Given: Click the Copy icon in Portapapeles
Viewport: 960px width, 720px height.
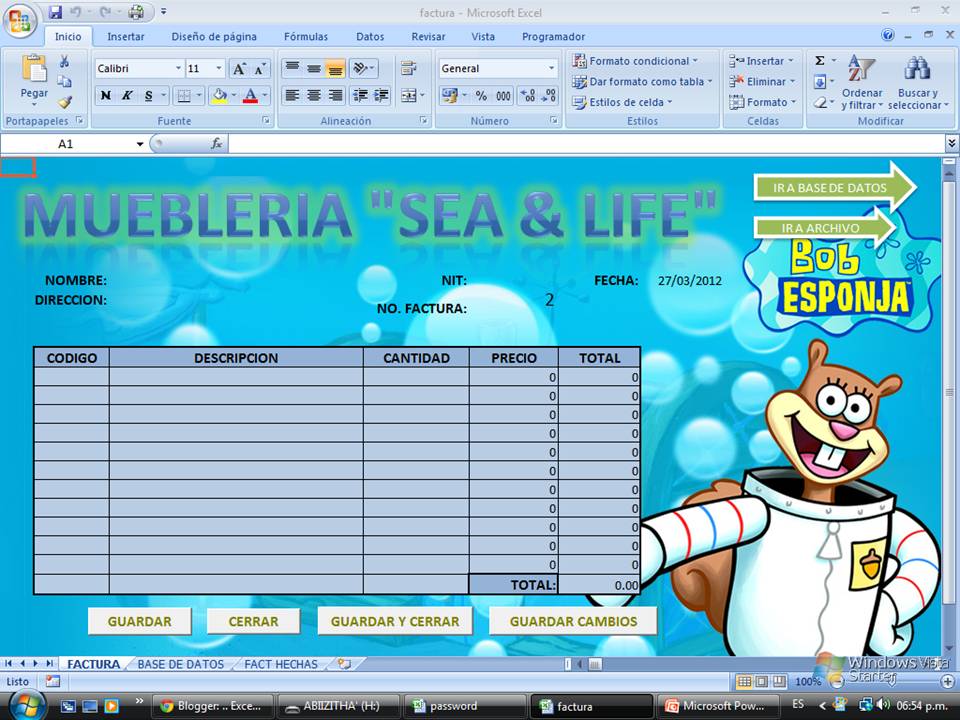Looking at the screenshot, I should coord(64,81).
